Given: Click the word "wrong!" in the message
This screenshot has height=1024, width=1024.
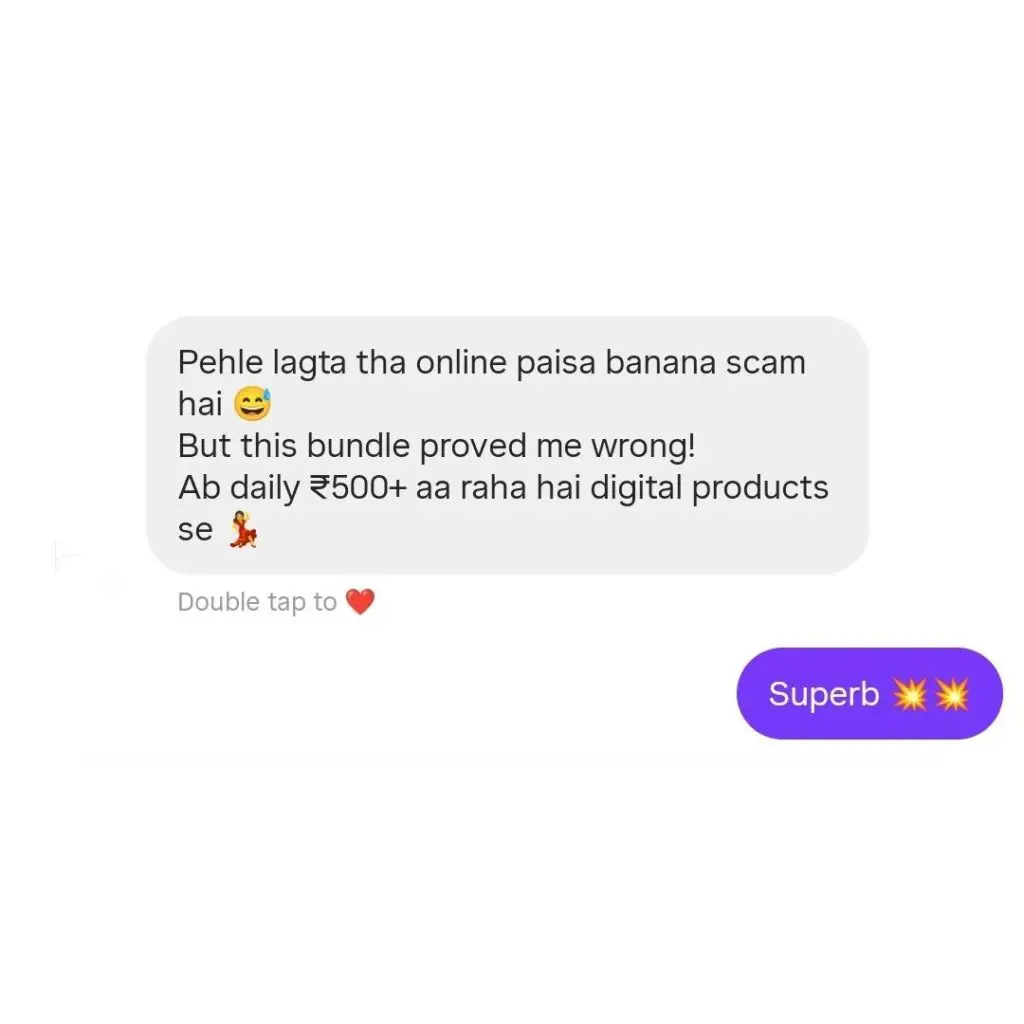Looking at the screenshot, I should 643,447.
